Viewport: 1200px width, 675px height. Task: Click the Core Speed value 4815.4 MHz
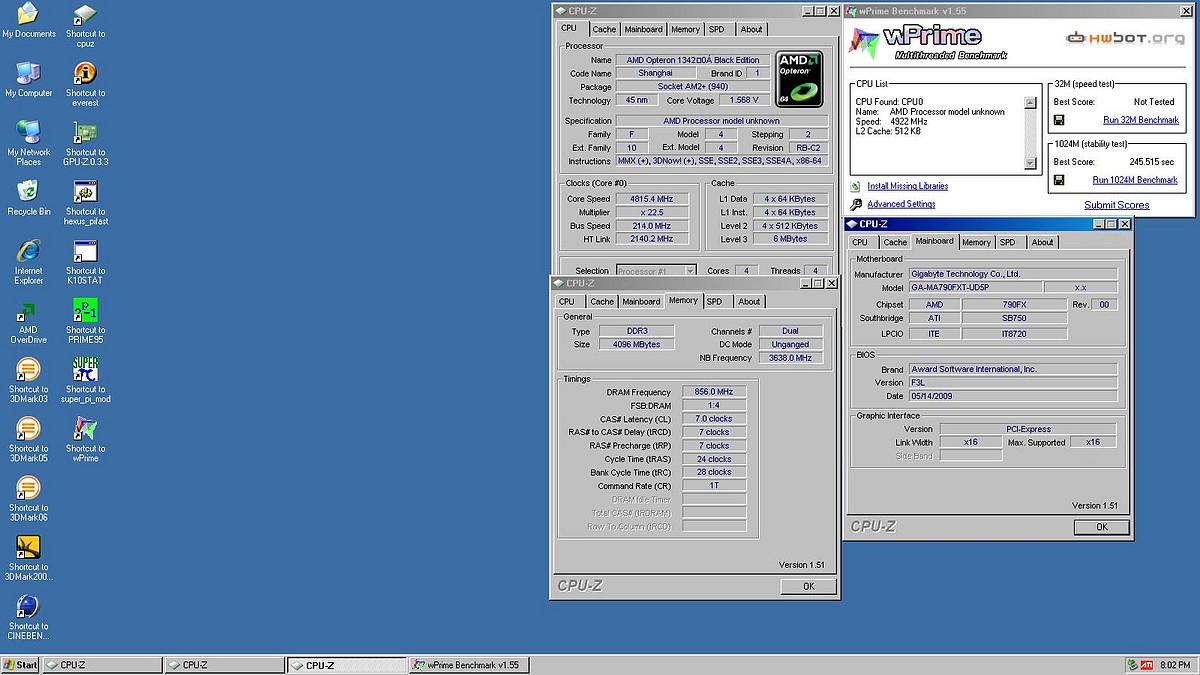pyautogui.click(x=652, y=199)
